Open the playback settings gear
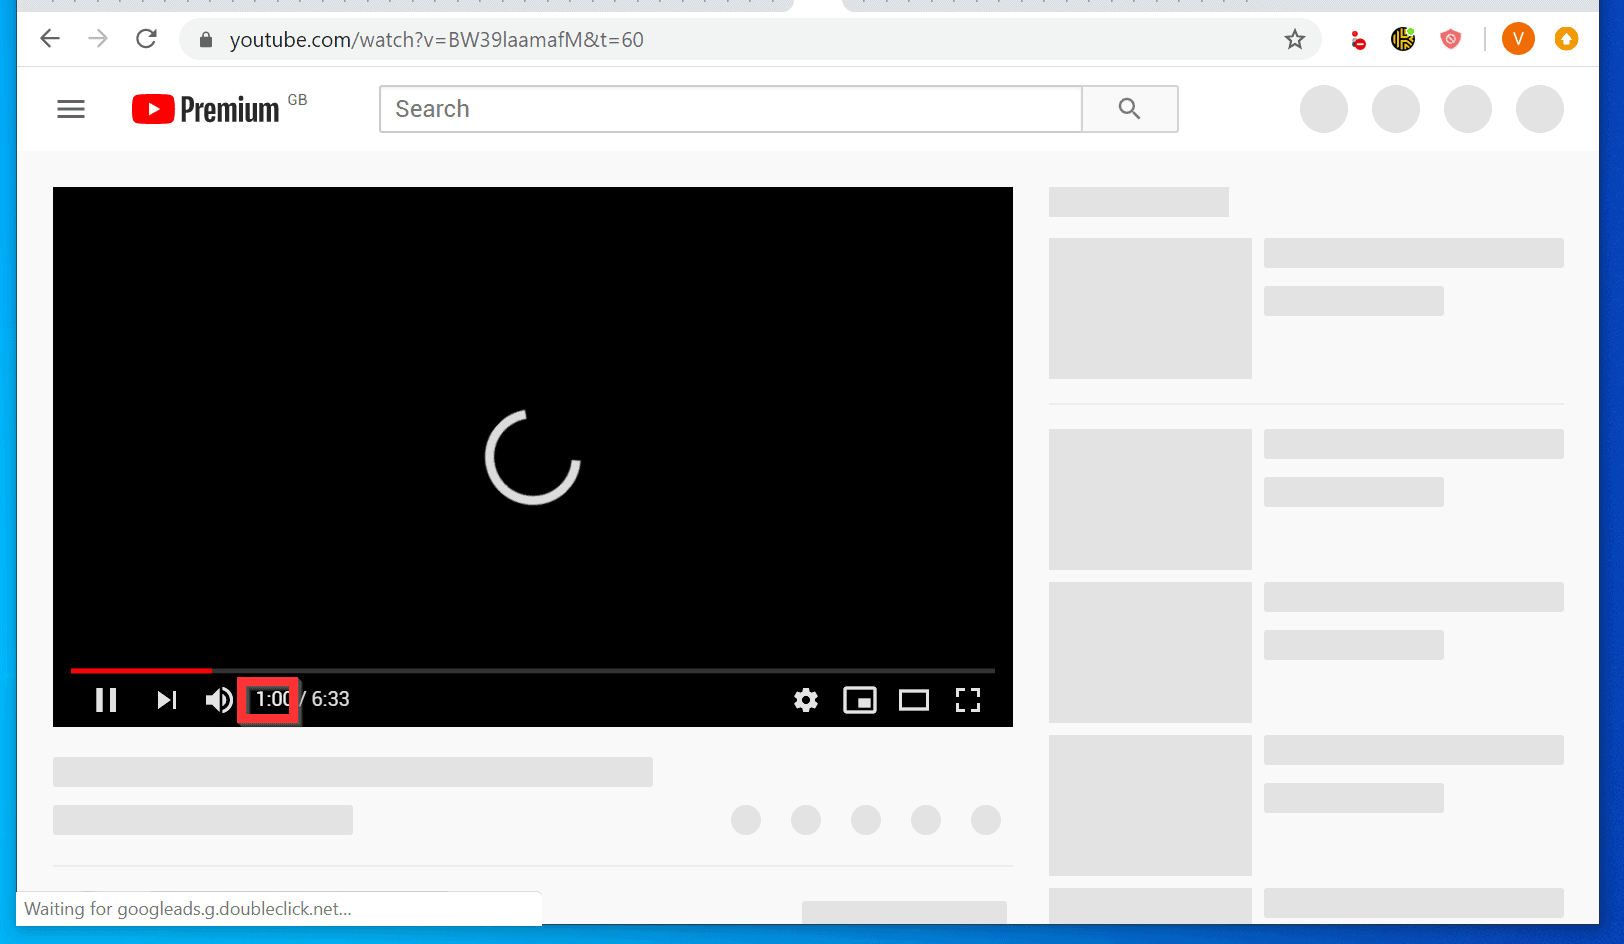Screen dimensions: 1624x944 coord(806,700)
